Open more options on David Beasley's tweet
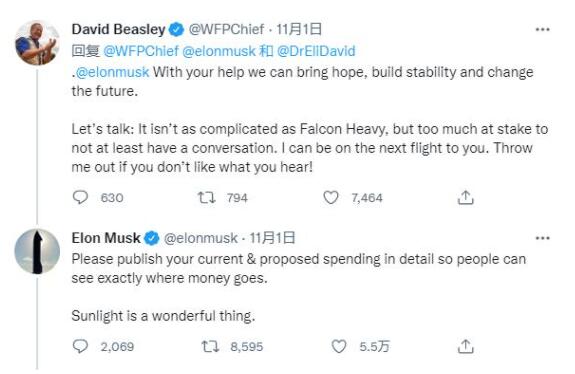575x374 pixels. (x=542, y=29)
